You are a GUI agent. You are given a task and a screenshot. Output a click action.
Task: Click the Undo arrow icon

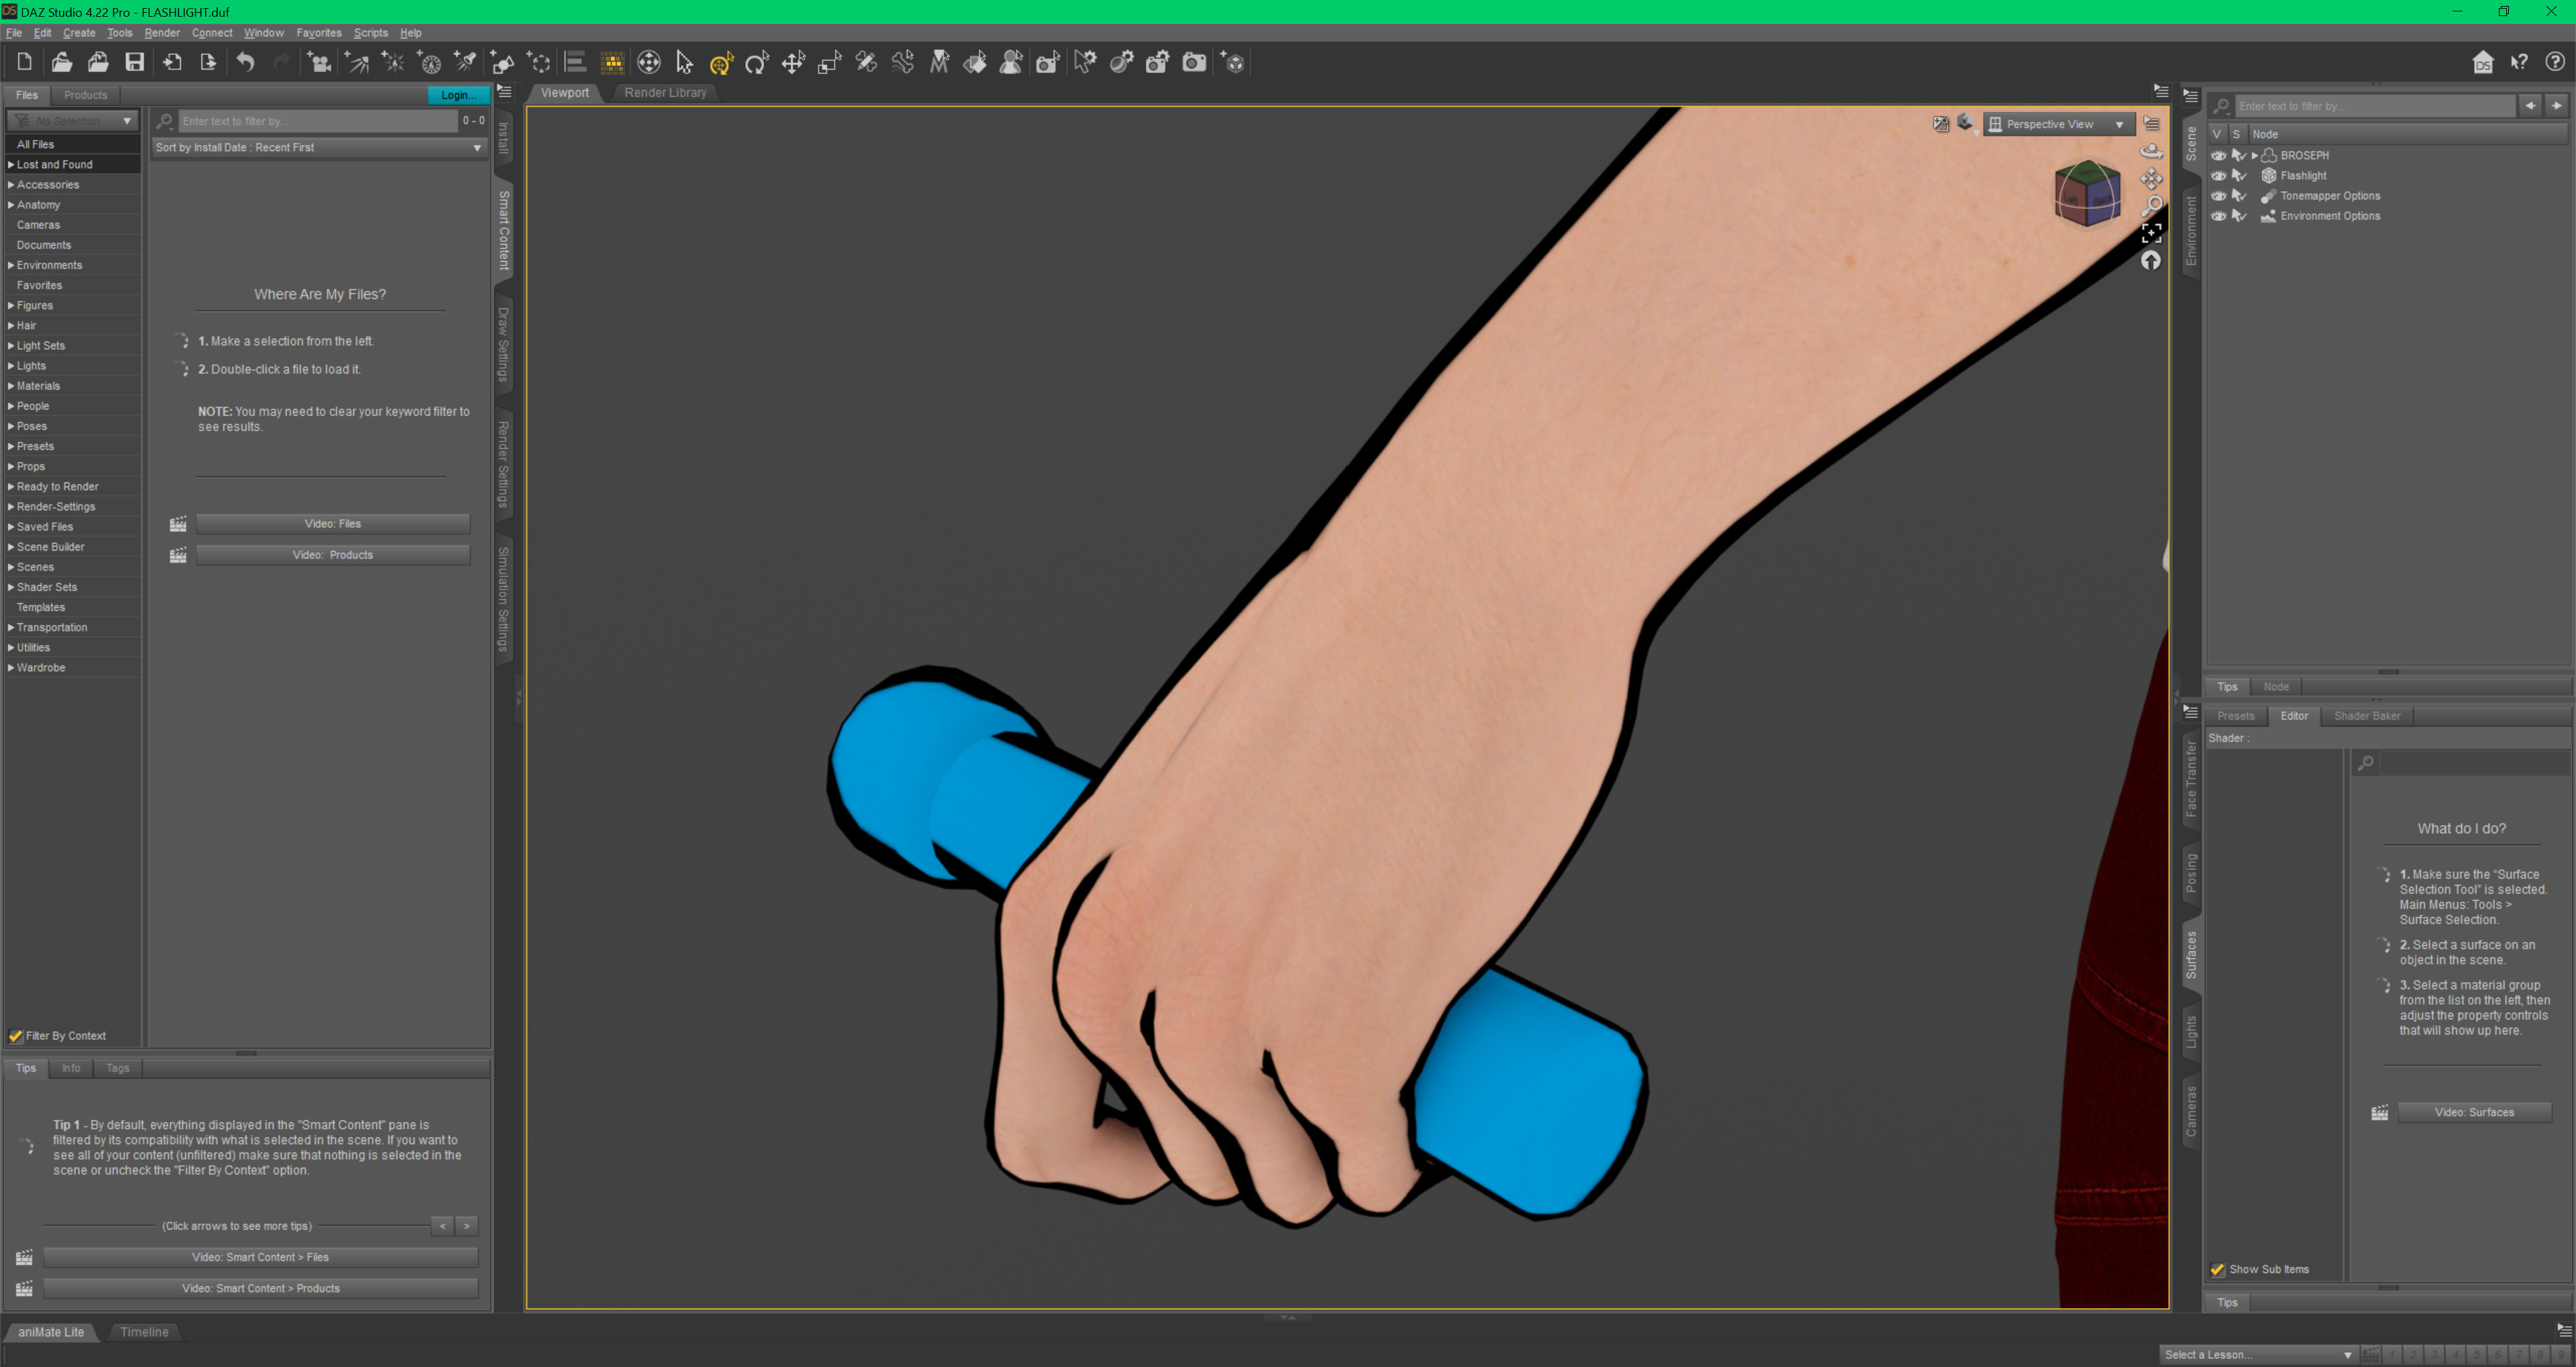245,62
